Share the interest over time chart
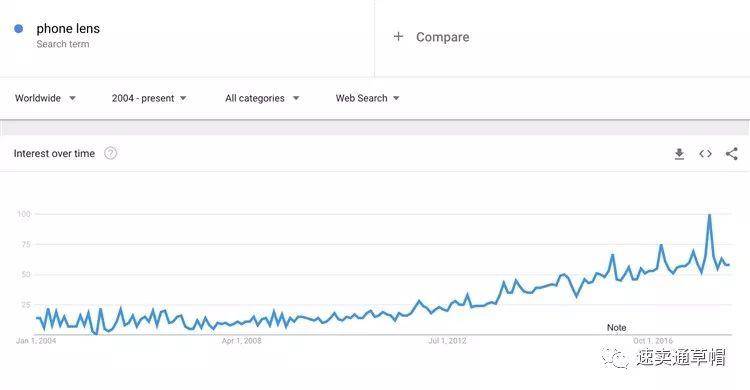This screenshot has height=390, width=750. click(731, 154)
